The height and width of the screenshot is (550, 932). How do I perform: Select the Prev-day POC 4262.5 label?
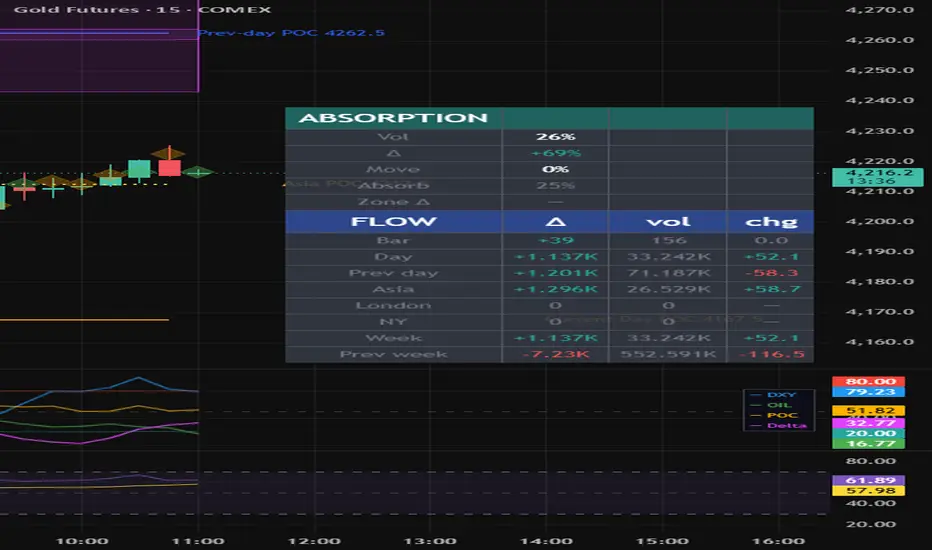coord(291,33)
